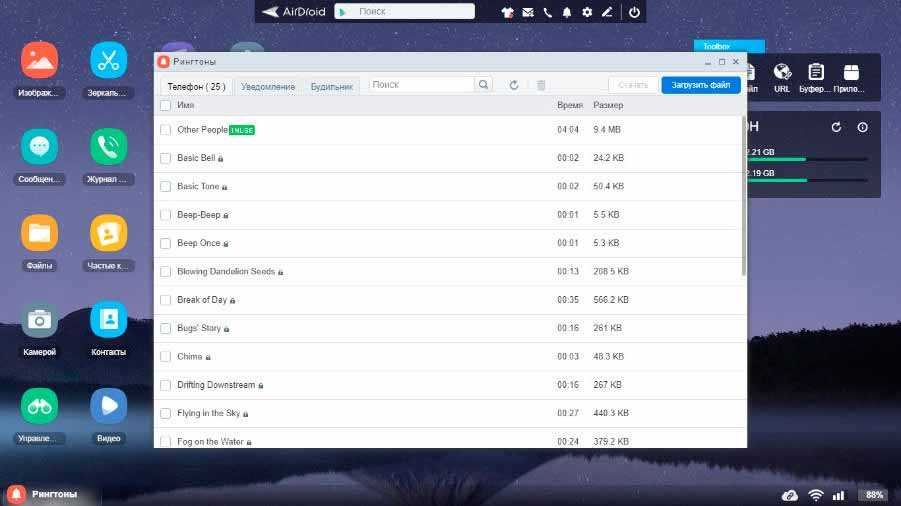
Task: Open the Contacts icon
Action: (x=109, y=319)
